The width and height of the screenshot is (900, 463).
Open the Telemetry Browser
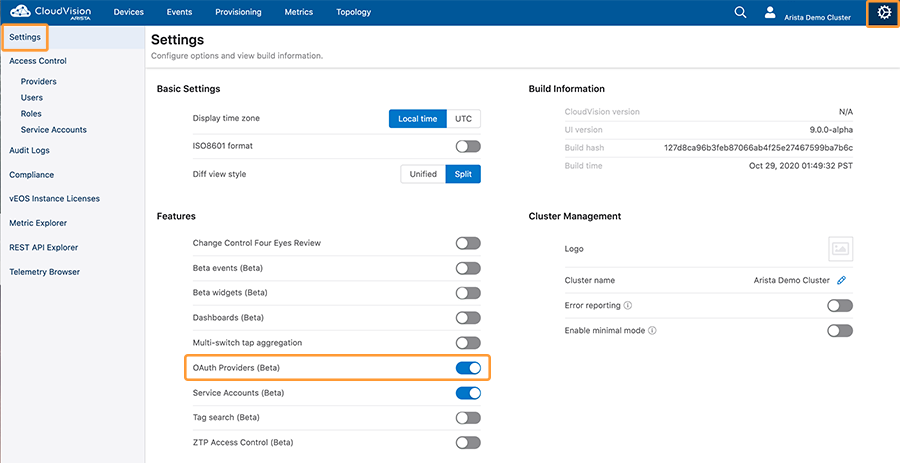coord(44,272)
